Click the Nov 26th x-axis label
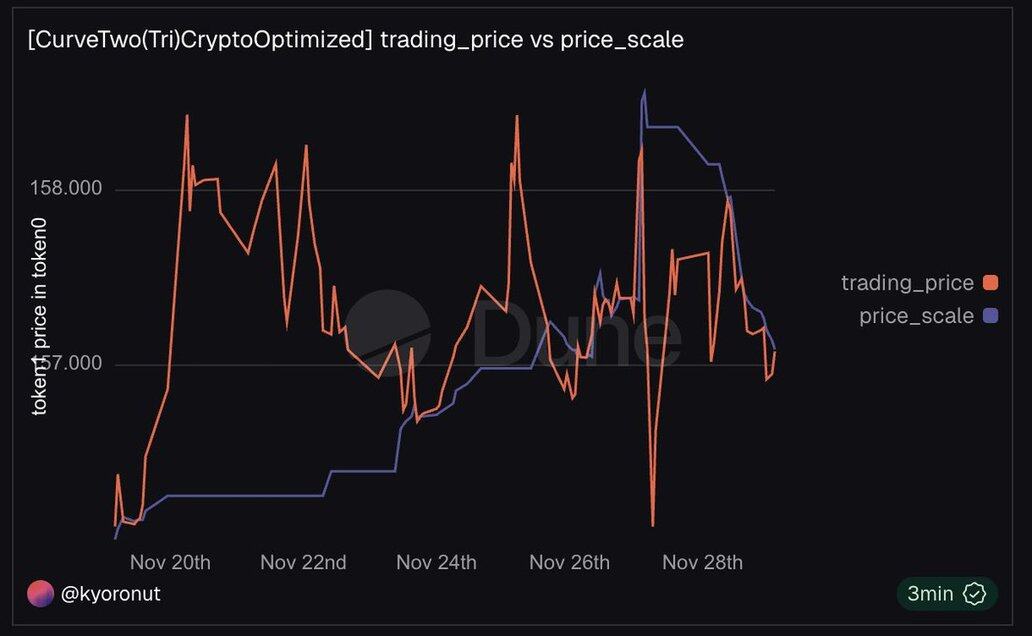Viewport: 1032px width, 636px height. click(x=569, y=562)
